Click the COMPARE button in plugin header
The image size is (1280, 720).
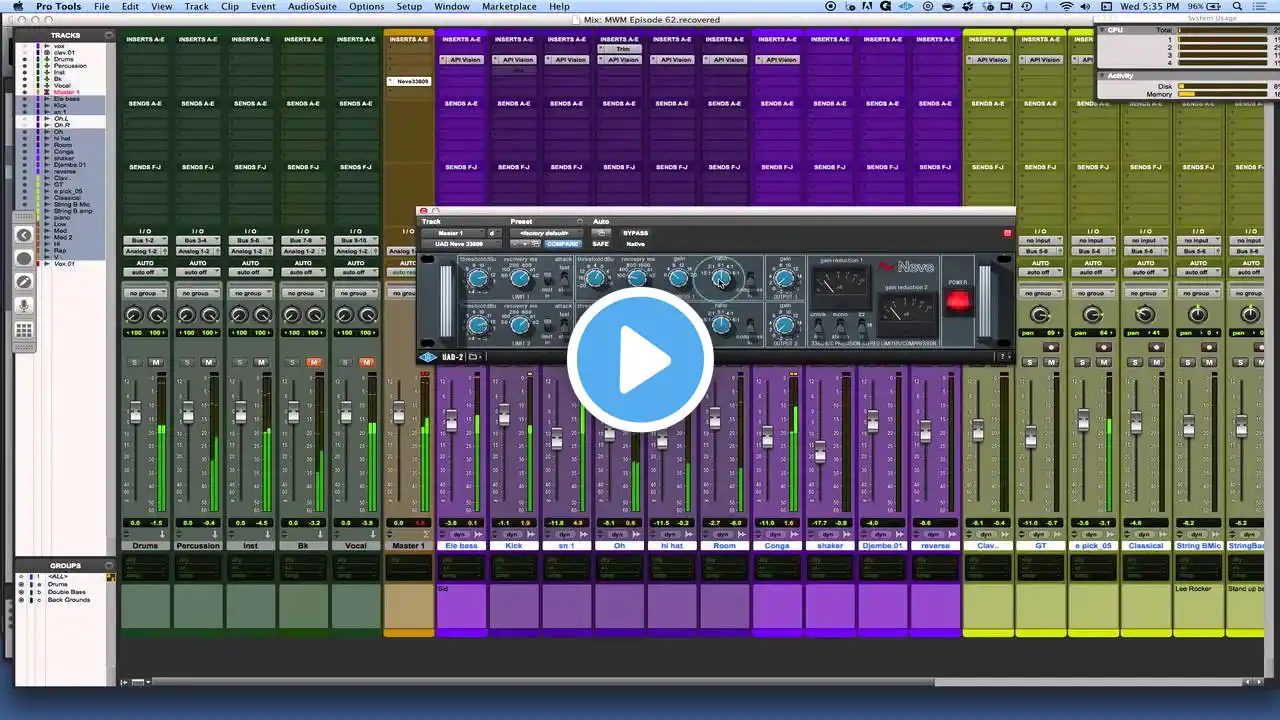tap(562, 244)
